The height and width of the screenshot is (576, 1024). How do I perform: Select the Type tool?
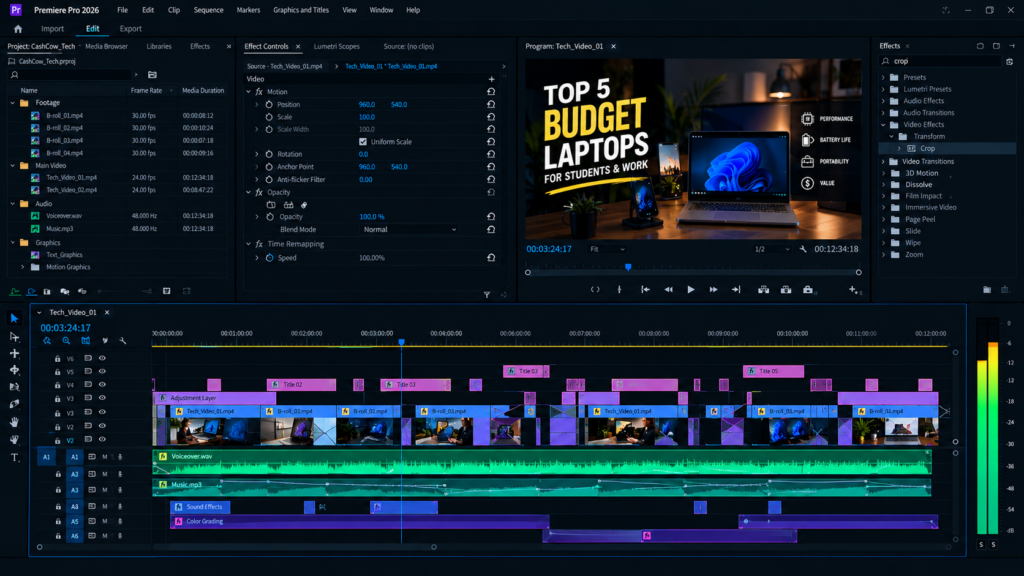(x=14, y=457)
